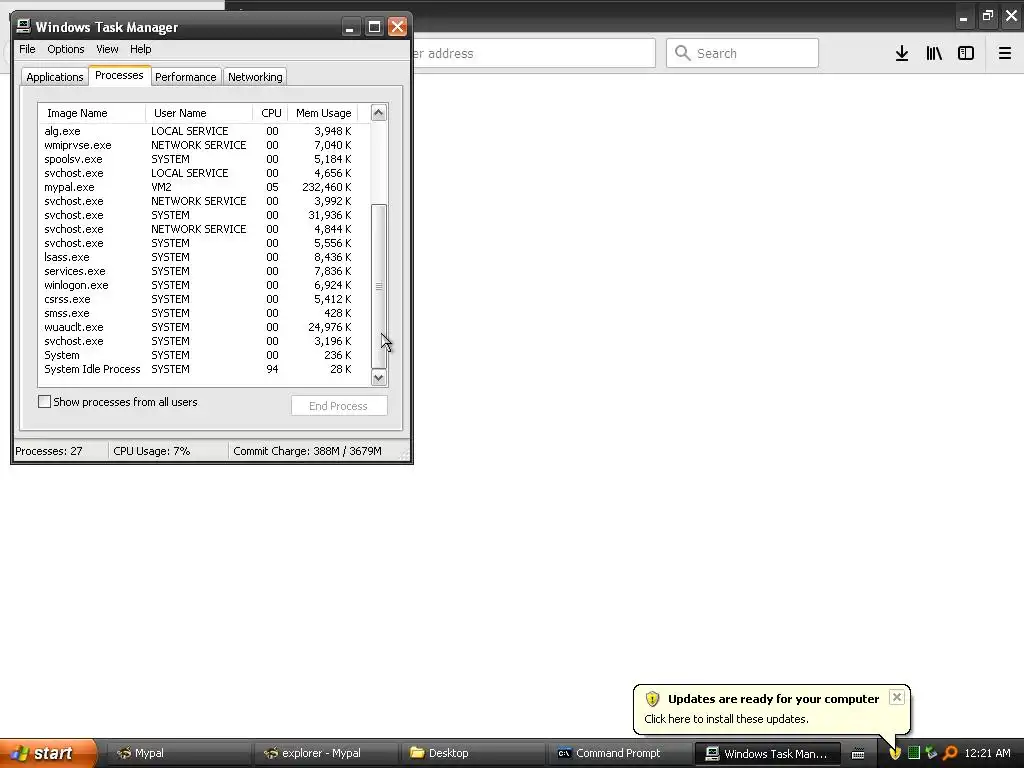This screenshot has width=1024, height=768.
Task: Select the spoolsv.exe process
Action: [198, 159]
